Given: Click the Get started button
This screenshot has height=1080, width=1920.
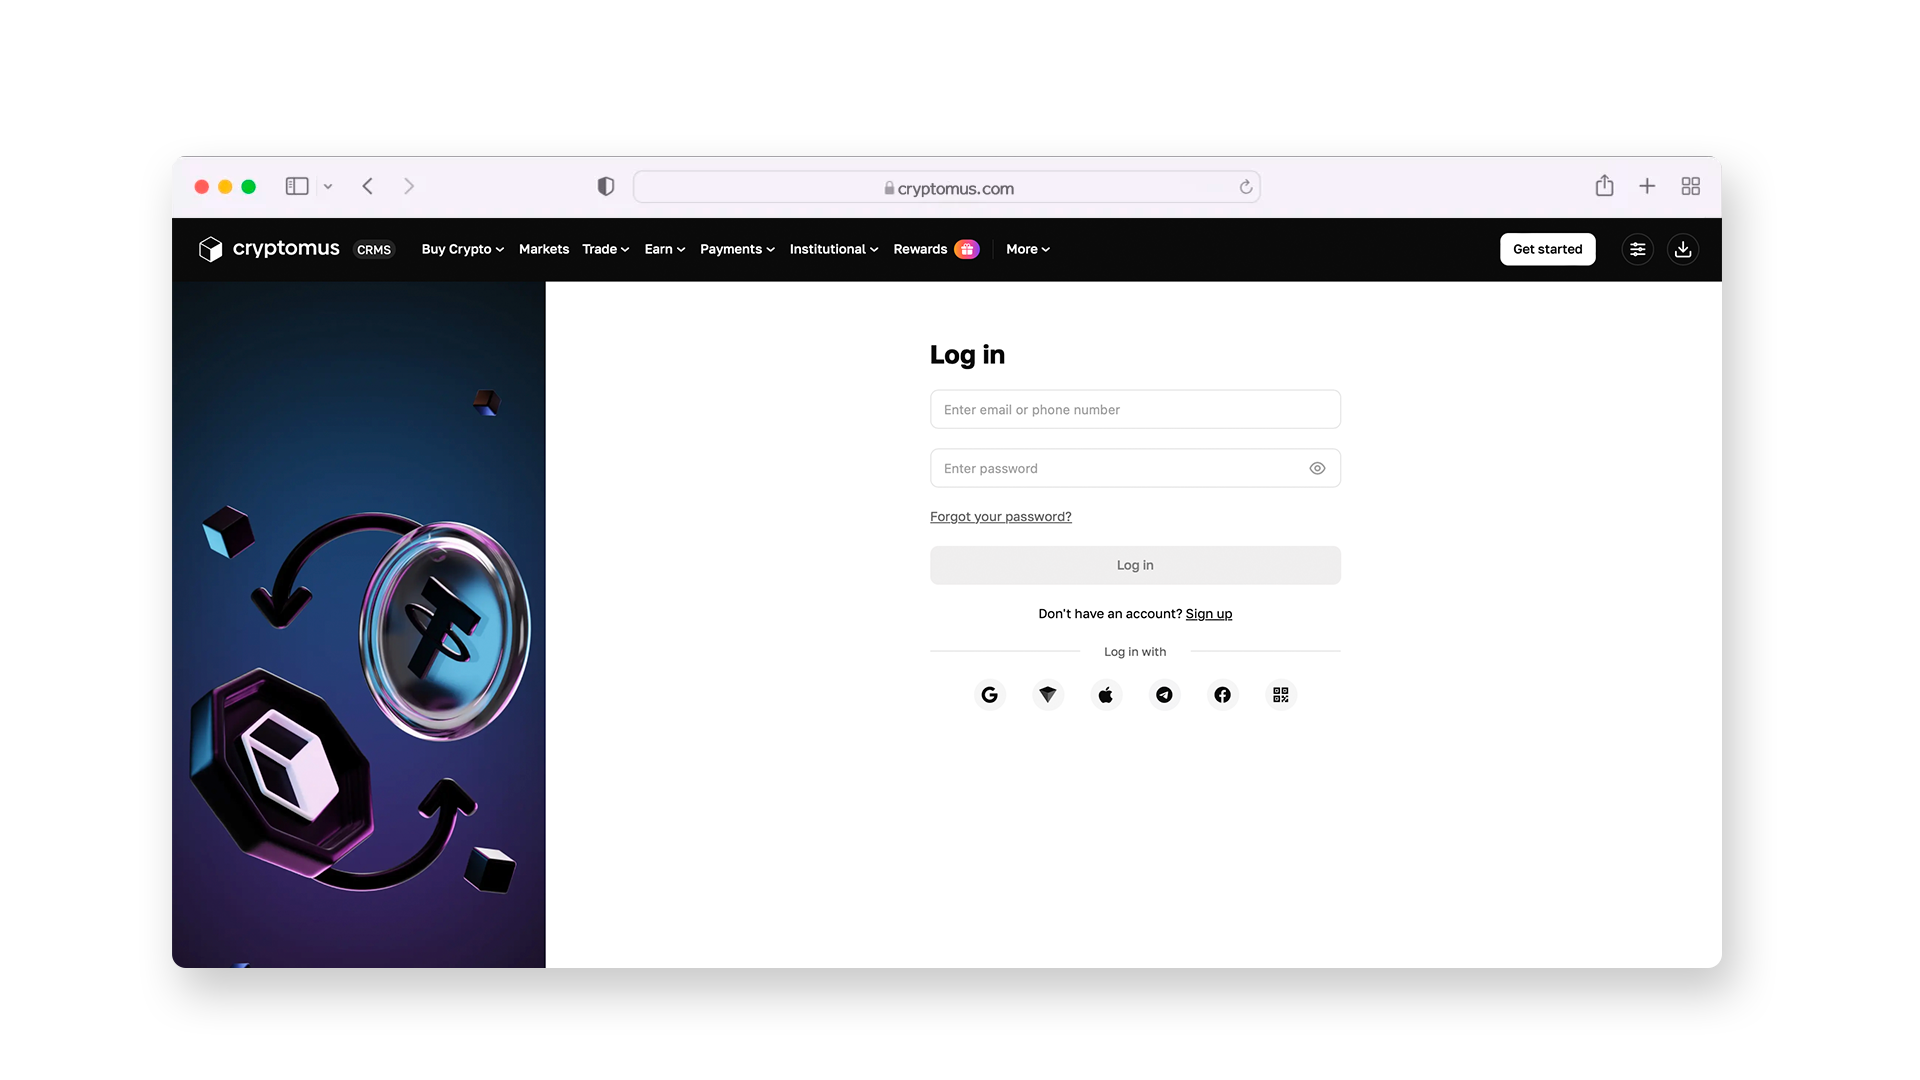Looking at the screenshot, I should coord(1547,249).
